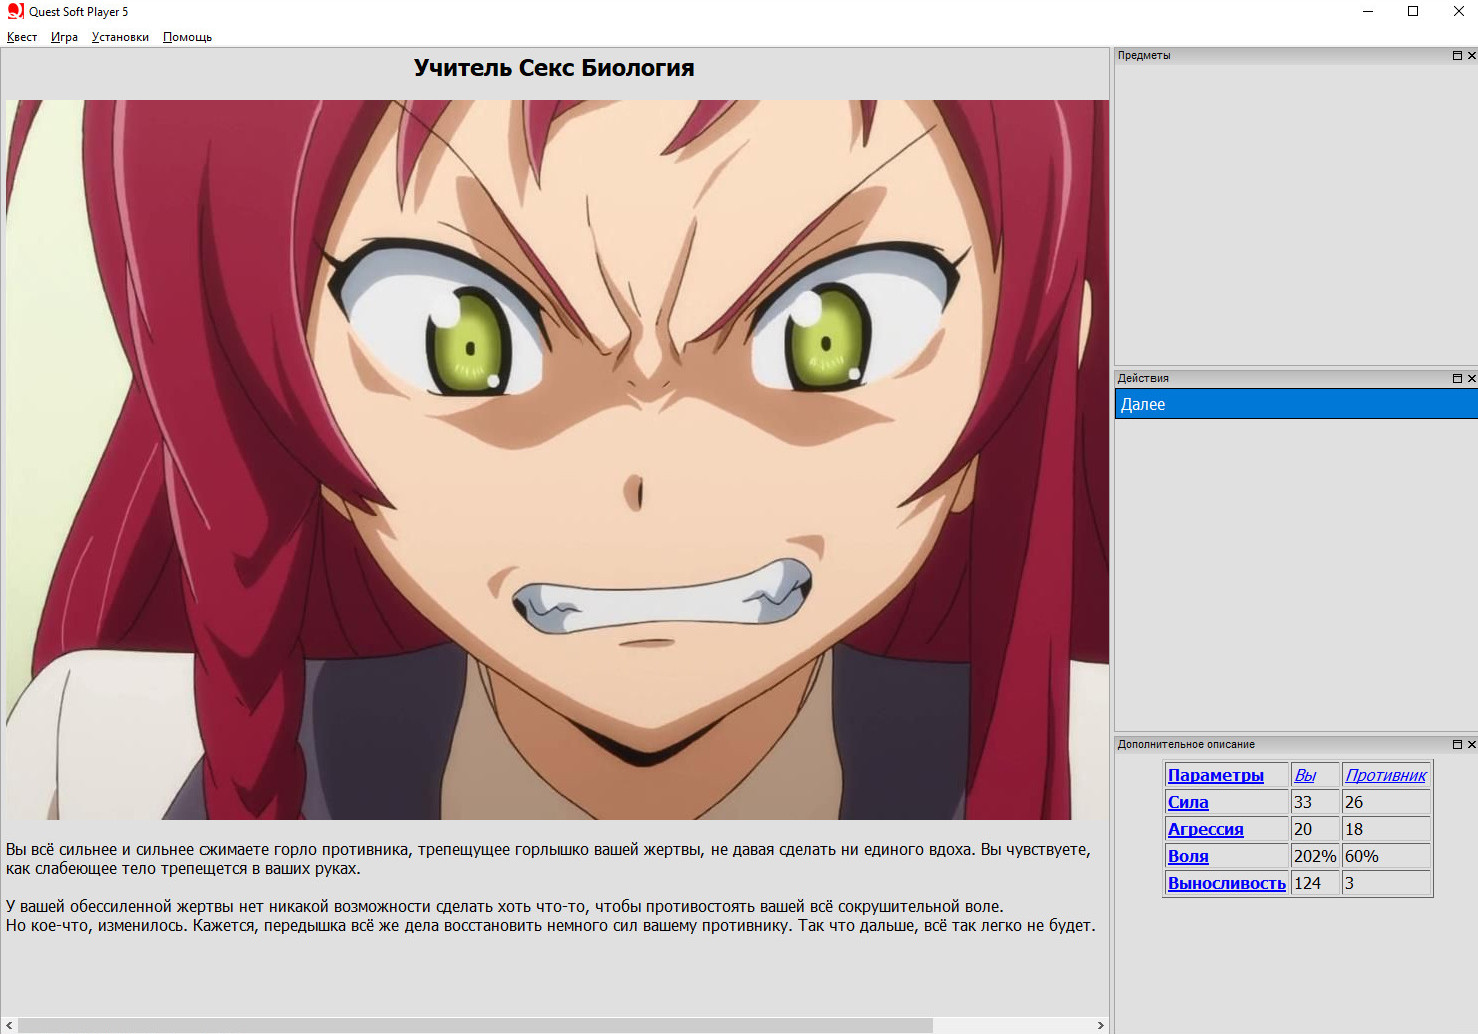
Task: Minimize the Quest Soft Player window
Action: point(1367,11)
